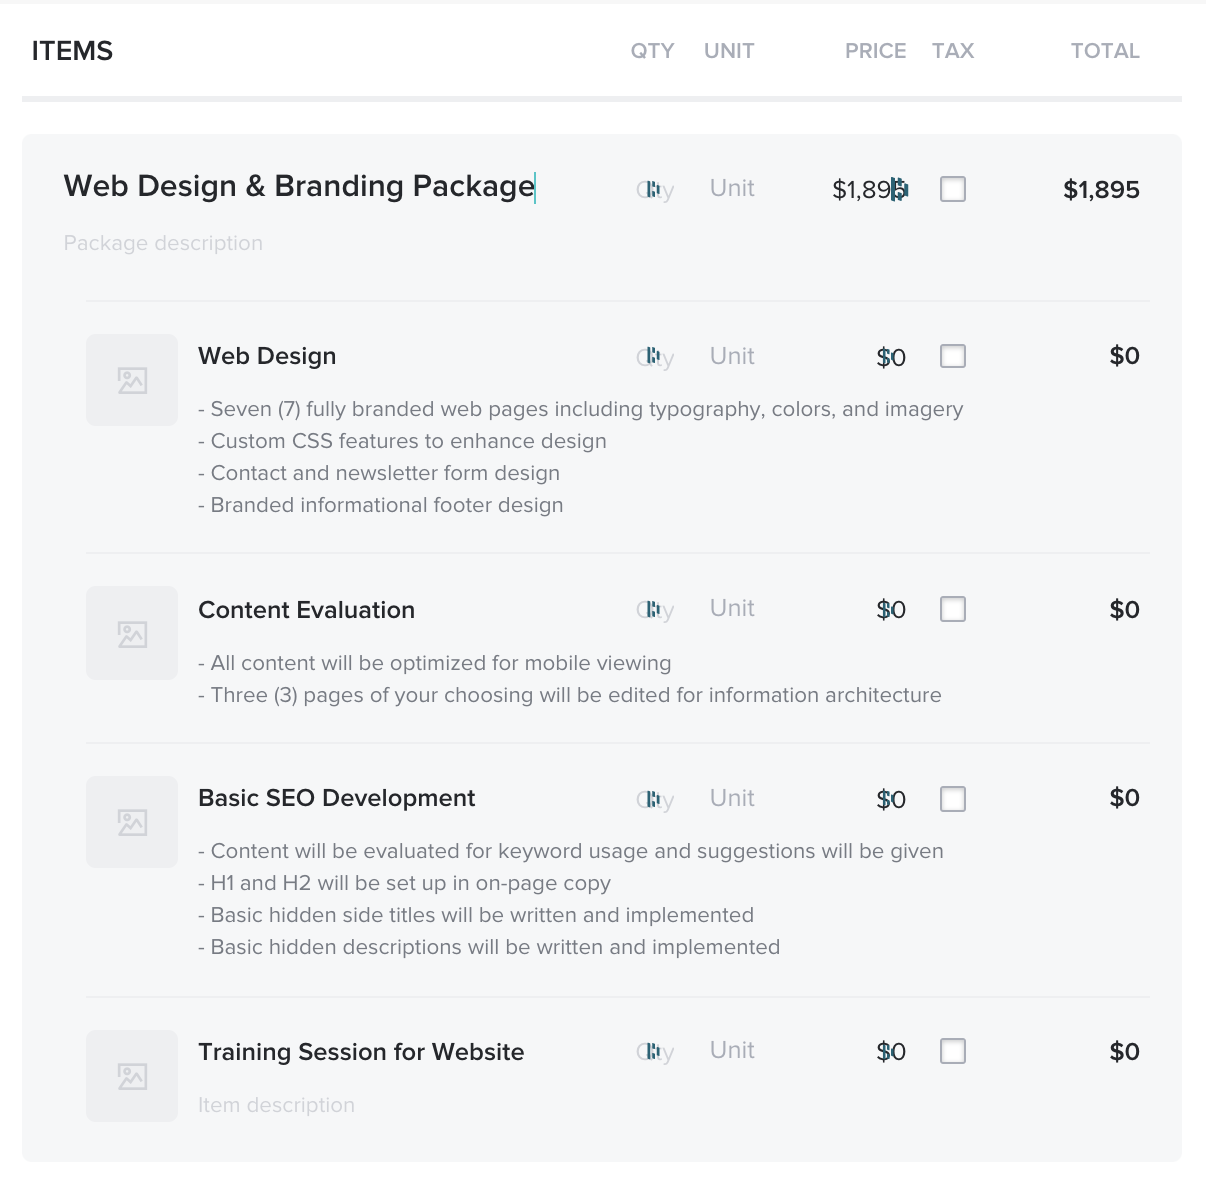Enable the tax checkbox for the package row
The width and height of the screenshot is (1206, 1184).
(952, 189)
